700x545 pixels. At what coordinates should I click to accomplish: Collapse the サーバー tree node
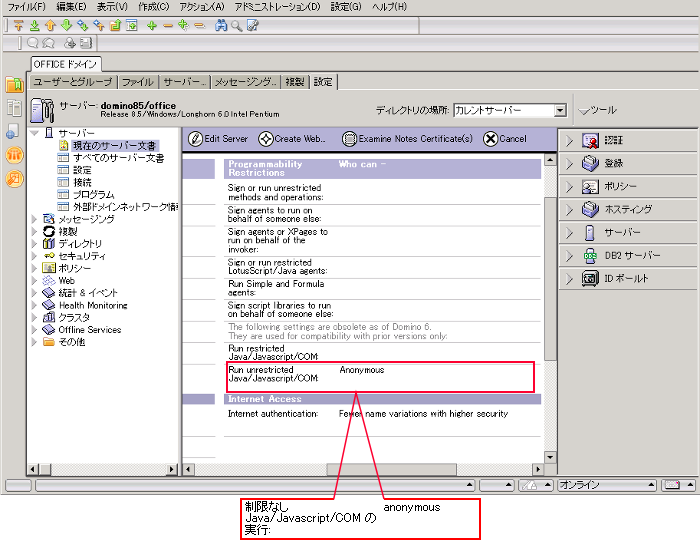coord(35,133)
